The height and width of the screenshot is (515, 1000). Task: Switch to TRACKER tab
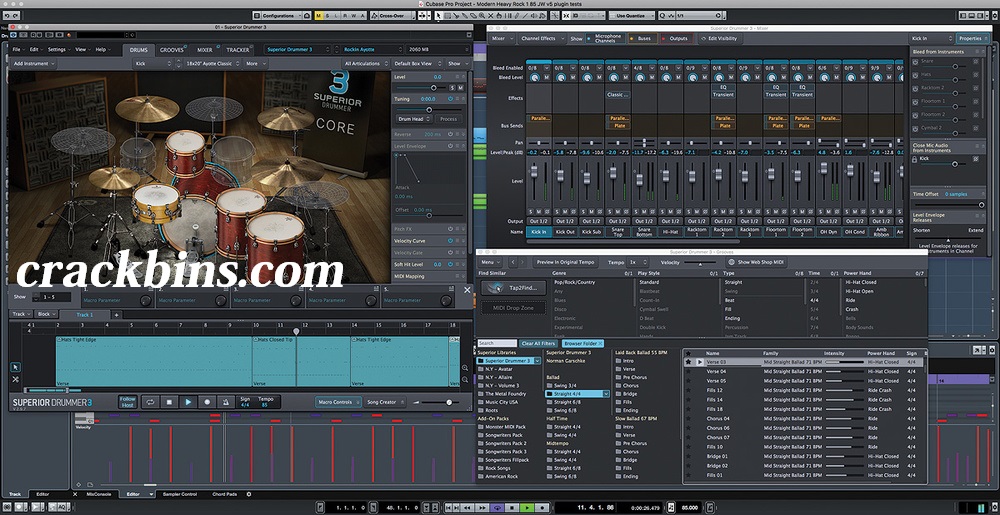tap(238, 50)
